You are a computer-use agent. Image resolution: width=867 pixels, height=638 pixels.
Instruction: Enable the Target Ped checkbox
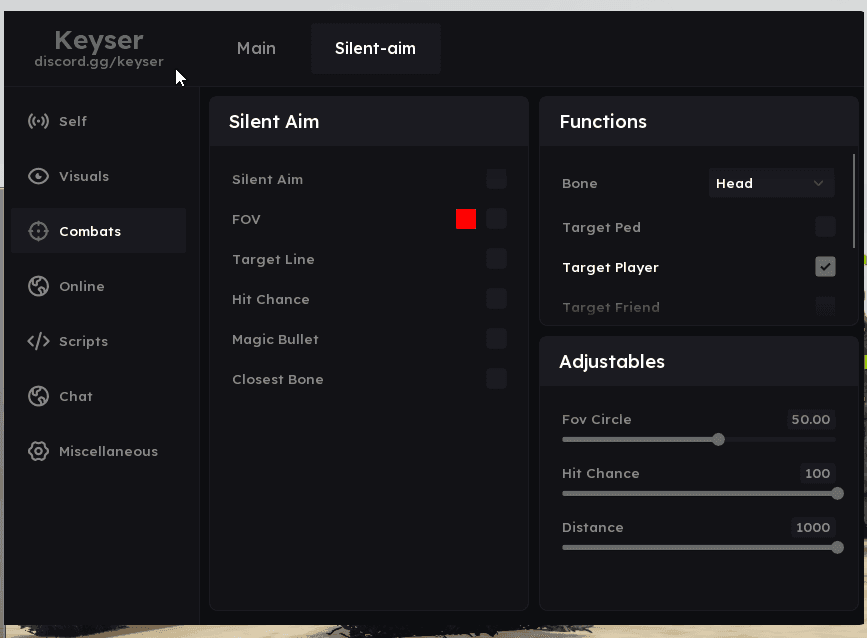(x=825, y=227)
